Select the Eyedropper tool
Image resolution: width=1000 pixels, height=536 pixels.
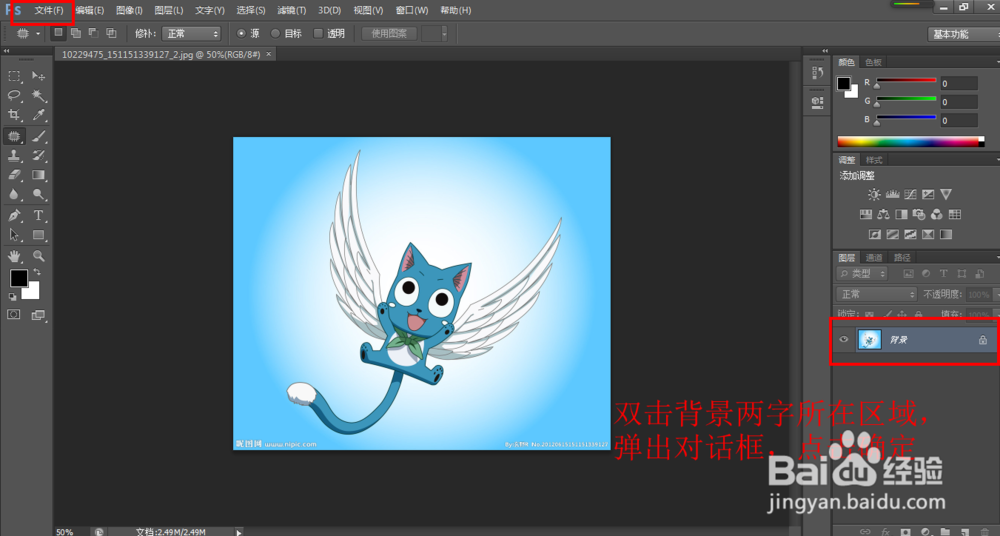38,115
